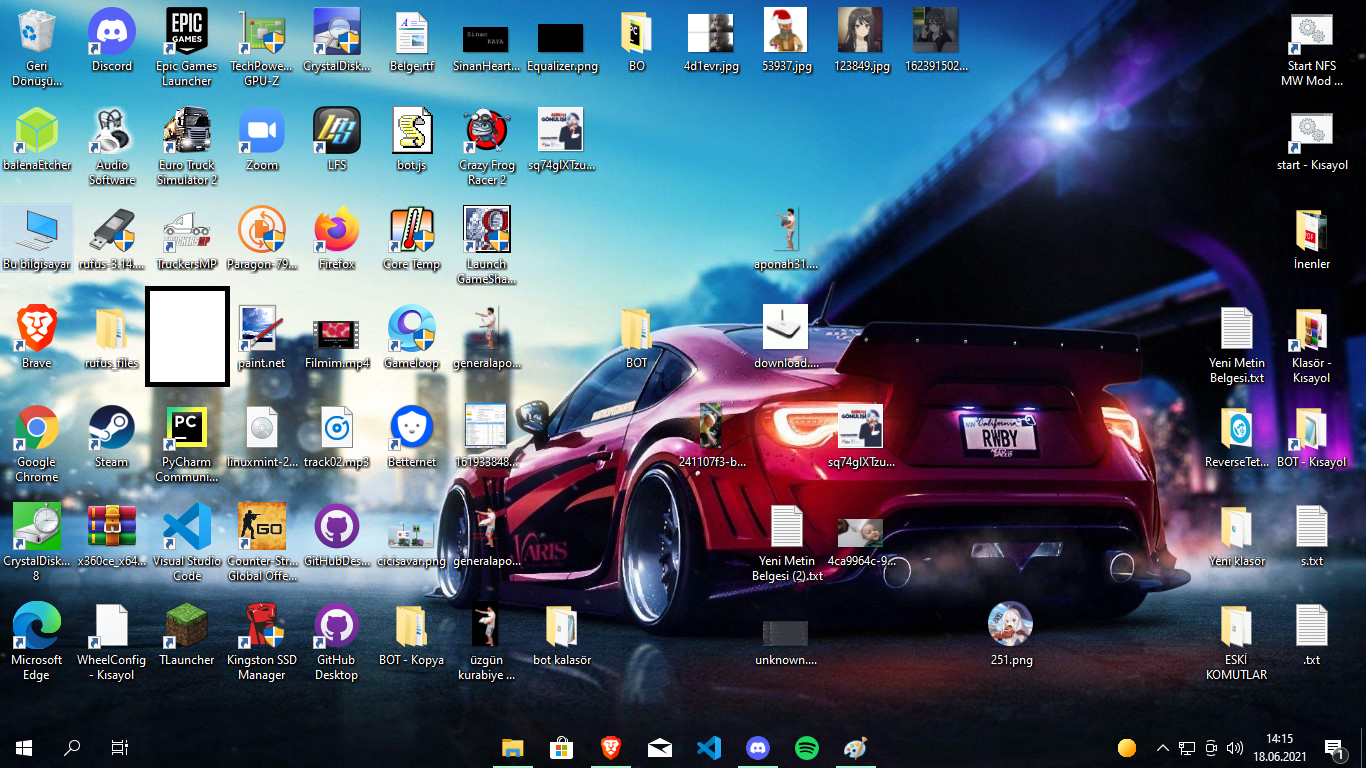Select the Betternet desktop icon
Screen dimensions: 1366x768
pyautogui.click(x=412, y=437)
